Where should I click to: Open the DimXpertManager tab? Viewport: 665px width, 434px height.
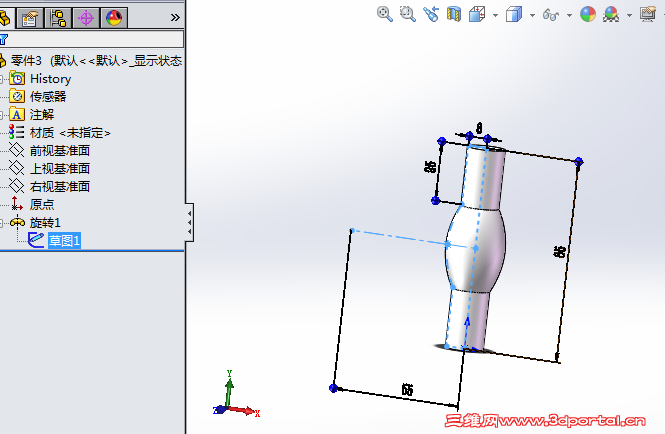[x=86, y=18]
